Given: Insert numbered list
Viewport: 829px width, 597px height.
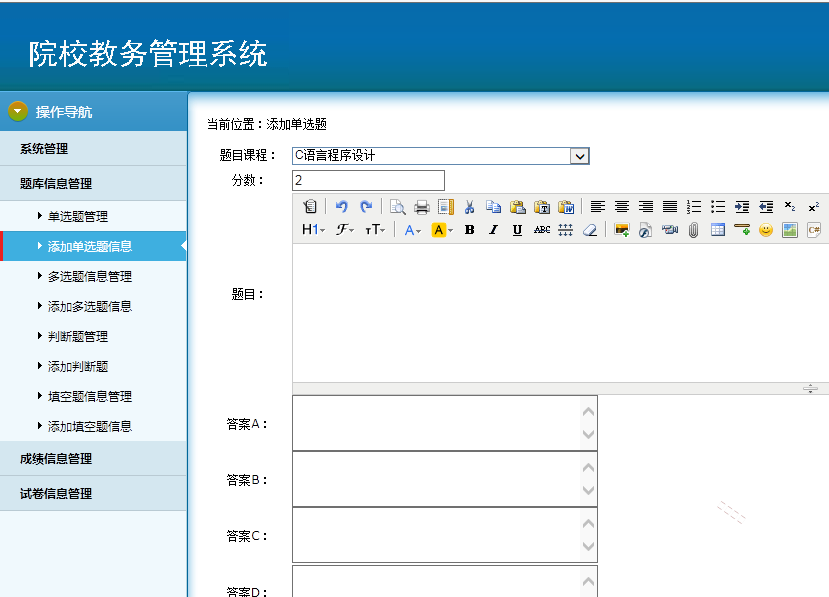Looking at the screenshot, I should [x=694, y=207].
